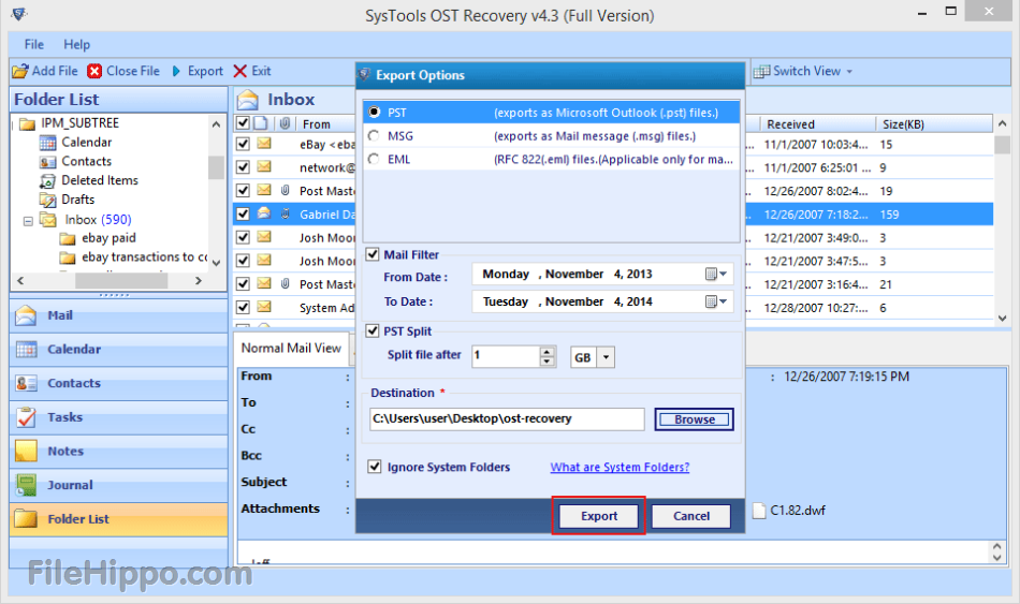The height and width of the screenshot is (604, 1020).
Task: Decrease the split file size value
Action: (x=548, y=361)
